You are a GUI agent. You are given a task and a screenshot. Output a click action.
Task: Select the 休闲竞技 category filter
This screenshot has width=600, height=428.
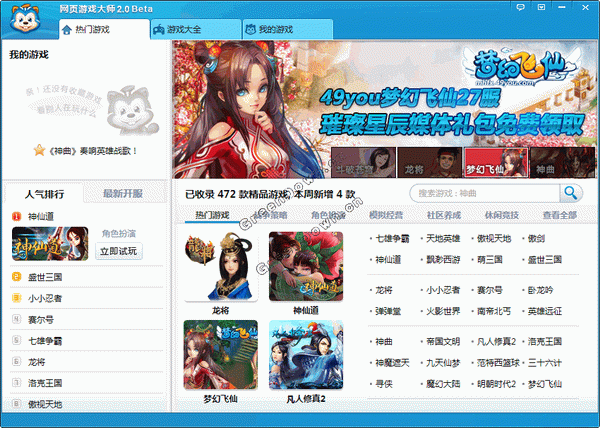pos(502,215)
